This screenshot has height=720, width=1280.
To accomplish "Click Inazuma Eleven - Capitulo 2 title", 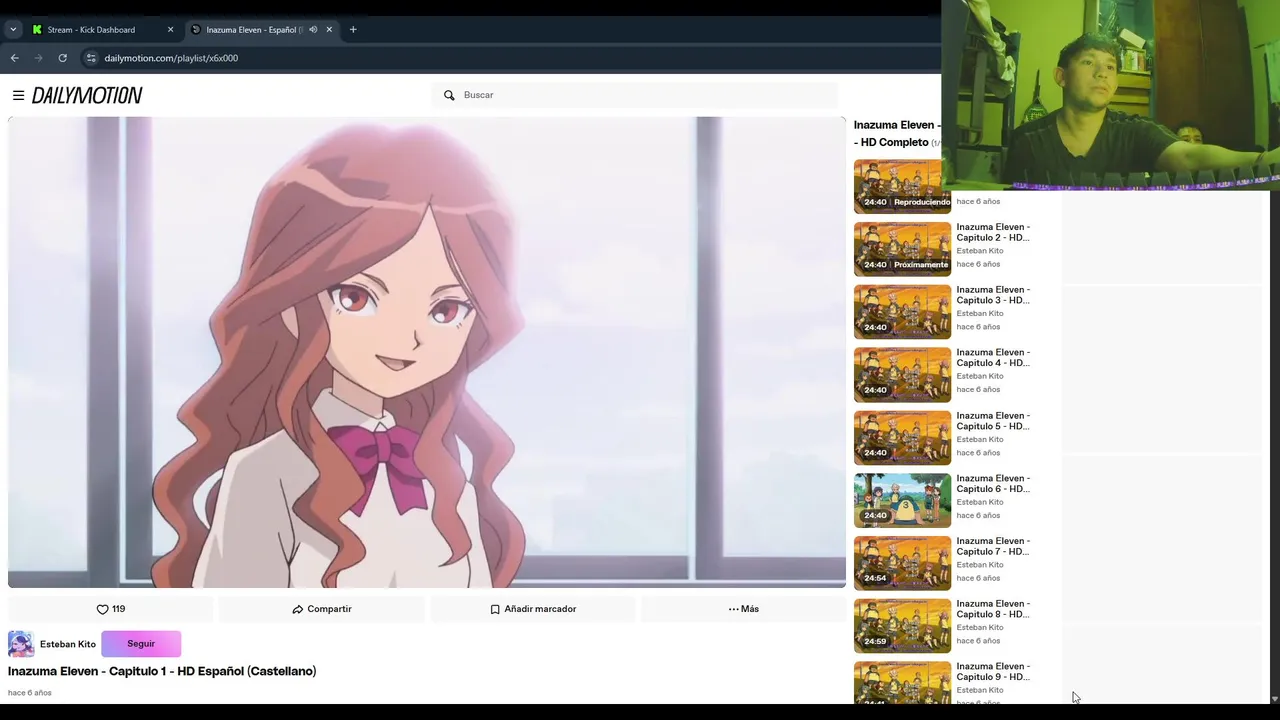I will [993, 233].
